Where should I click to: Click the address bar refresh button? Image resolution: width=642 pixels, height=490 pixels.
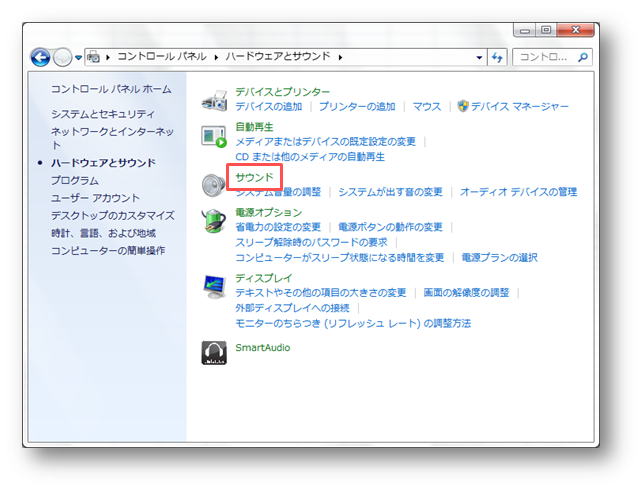(497, 57)
